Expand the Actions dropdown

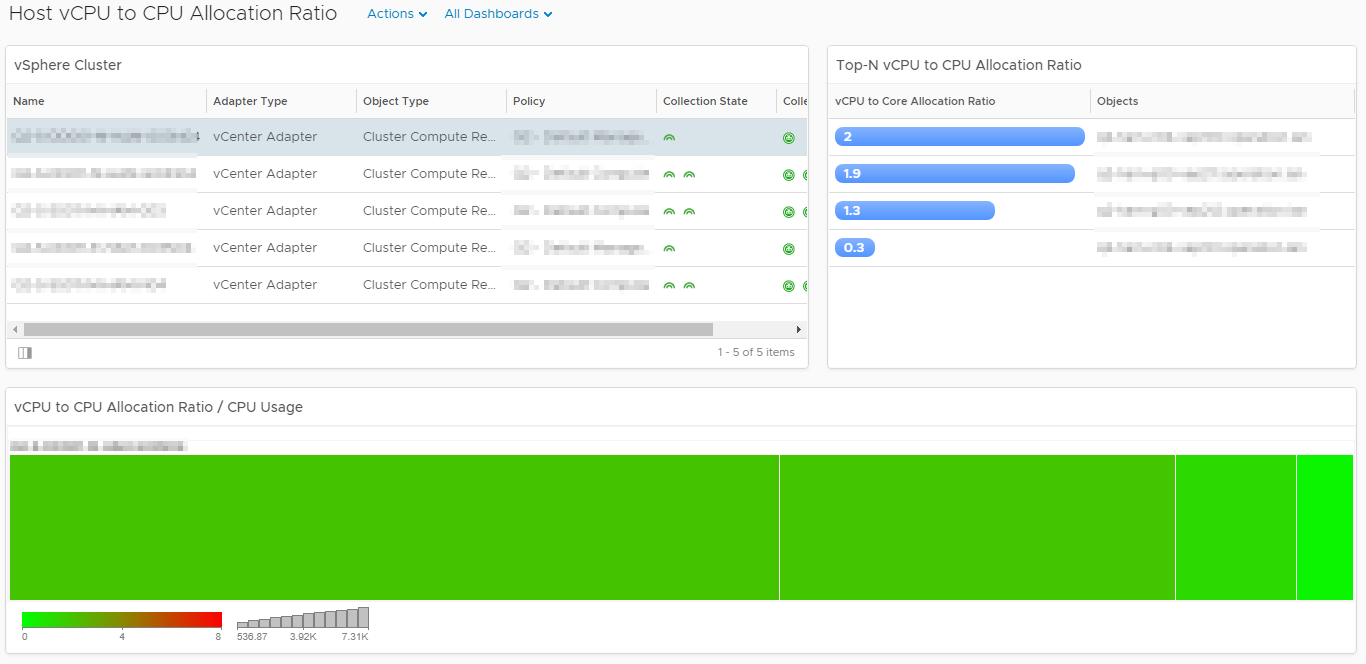[397, 14]
